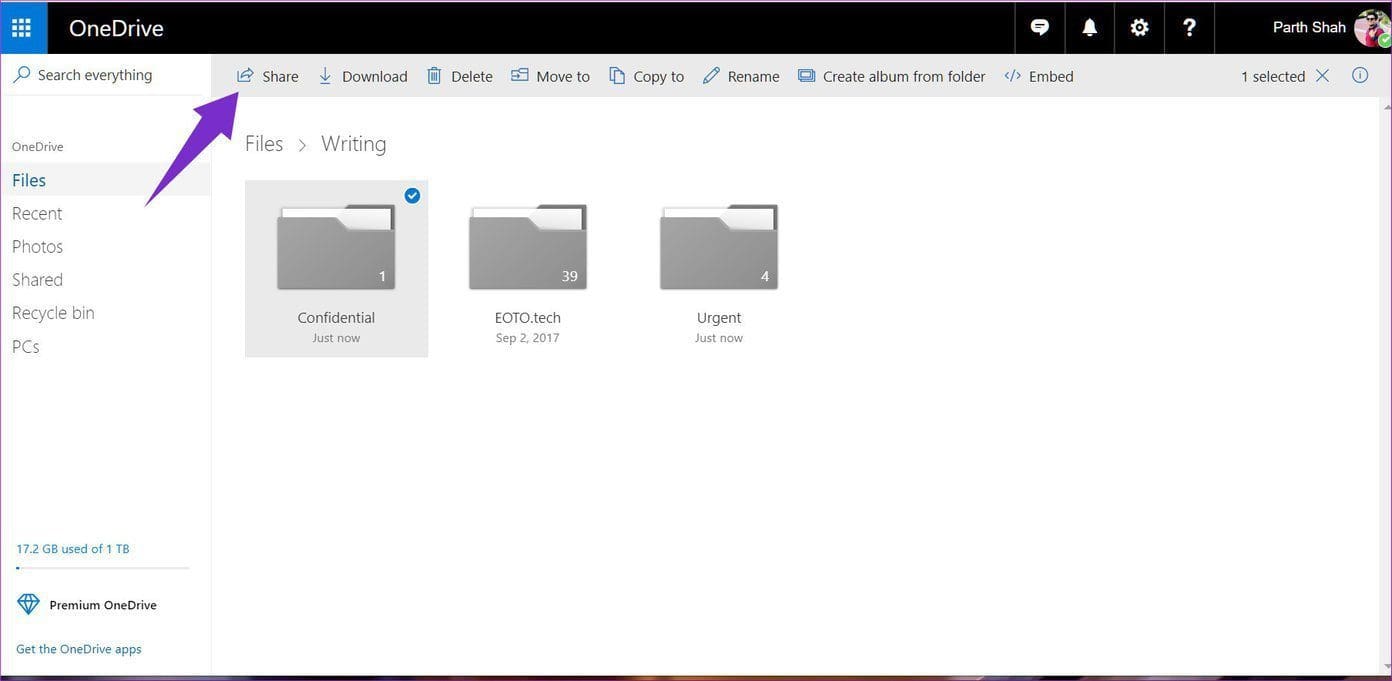
Task: Click the Writing breadcrumb
Action: 354,144
